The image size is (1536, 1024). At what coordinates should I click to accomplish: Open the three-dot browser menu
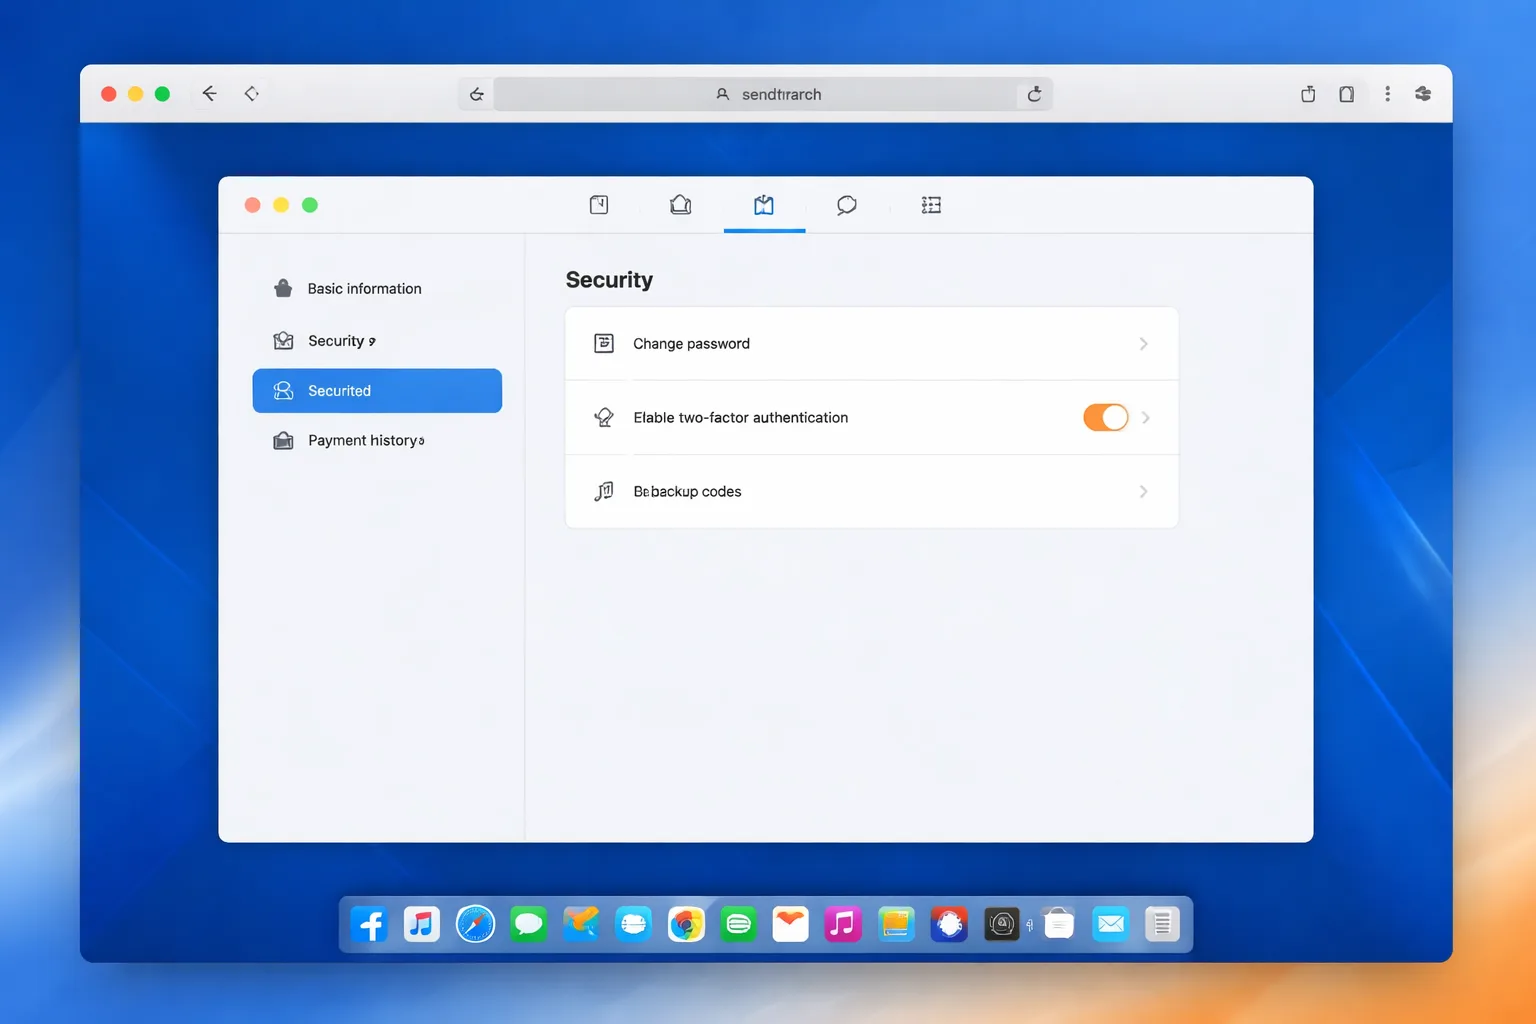(1387, 94)
